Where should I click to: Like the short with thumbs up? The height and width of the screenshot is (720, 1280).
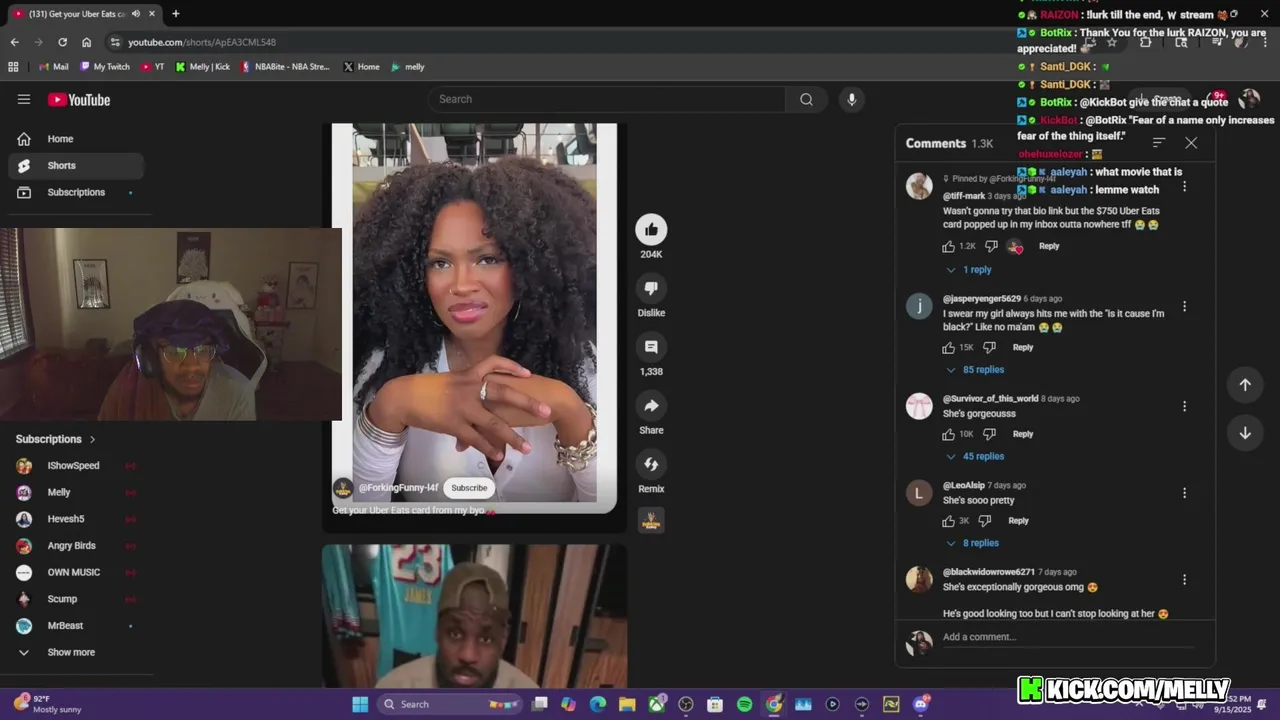[x=651, y=229]
